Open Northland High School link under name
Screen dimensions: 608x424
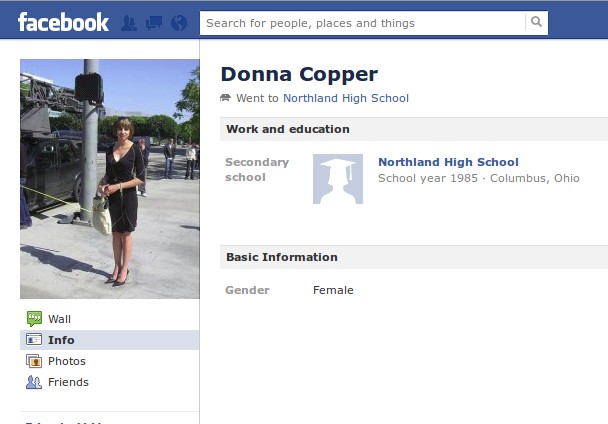(345, 98)
